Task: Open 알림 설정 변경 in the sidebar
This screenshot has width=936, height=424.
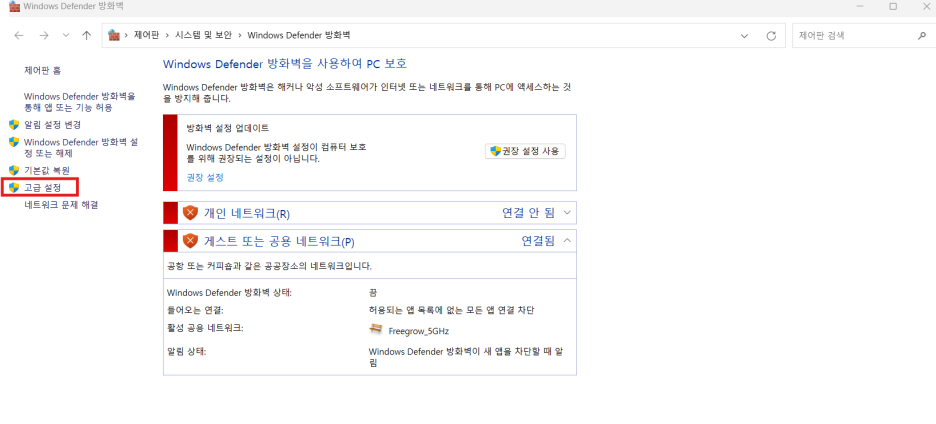Action: click(52, 125)
